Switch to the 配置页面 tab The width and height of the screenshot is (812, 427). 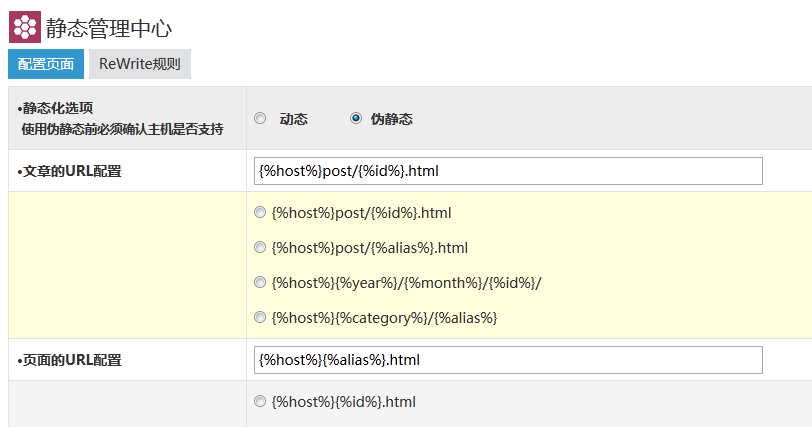(x=46, y=64)
